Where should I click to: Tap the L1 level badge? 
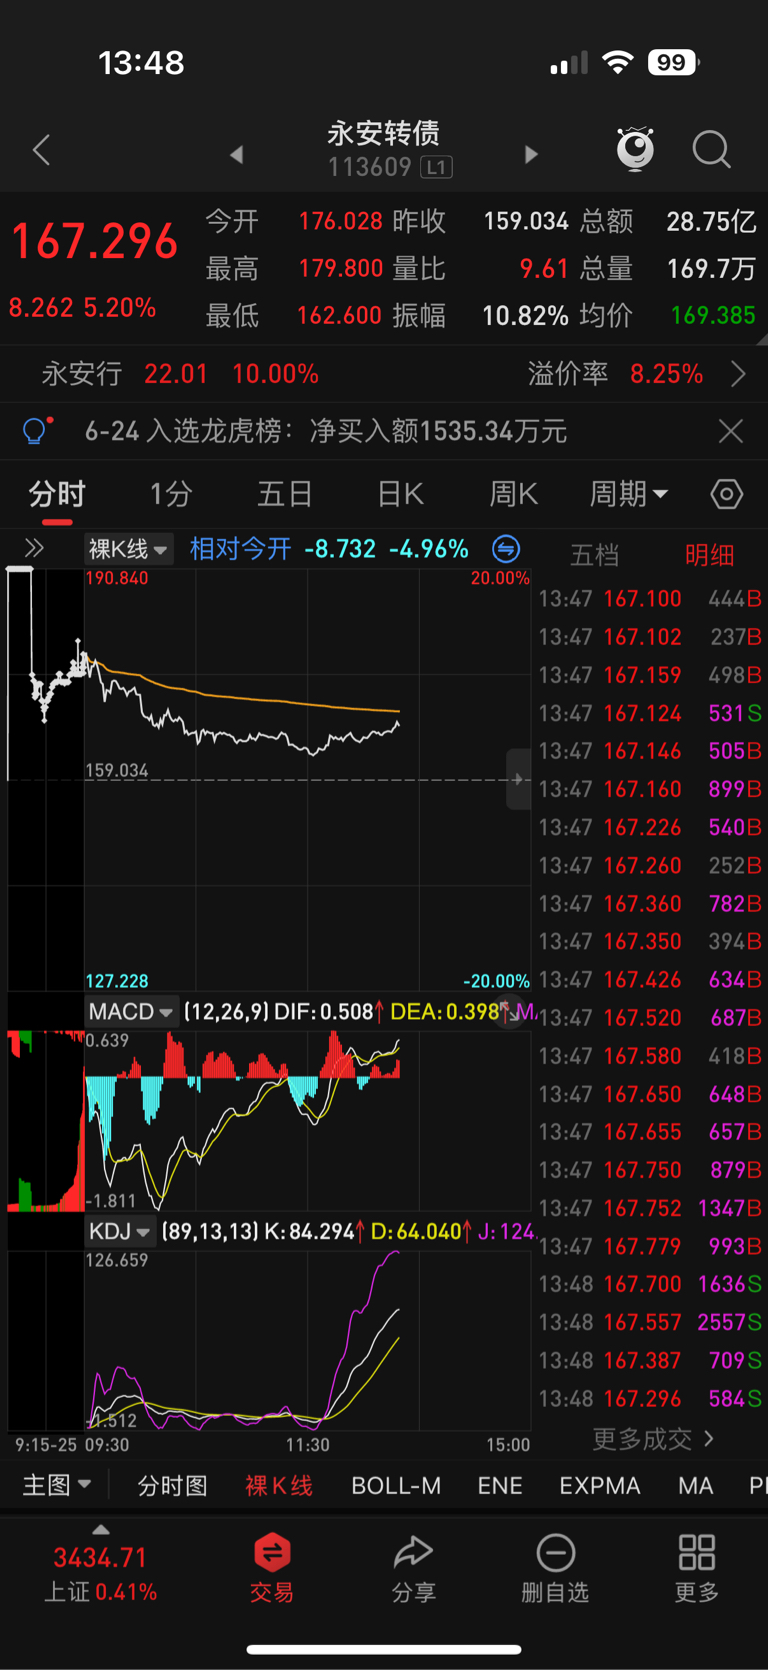pos(437,167)
